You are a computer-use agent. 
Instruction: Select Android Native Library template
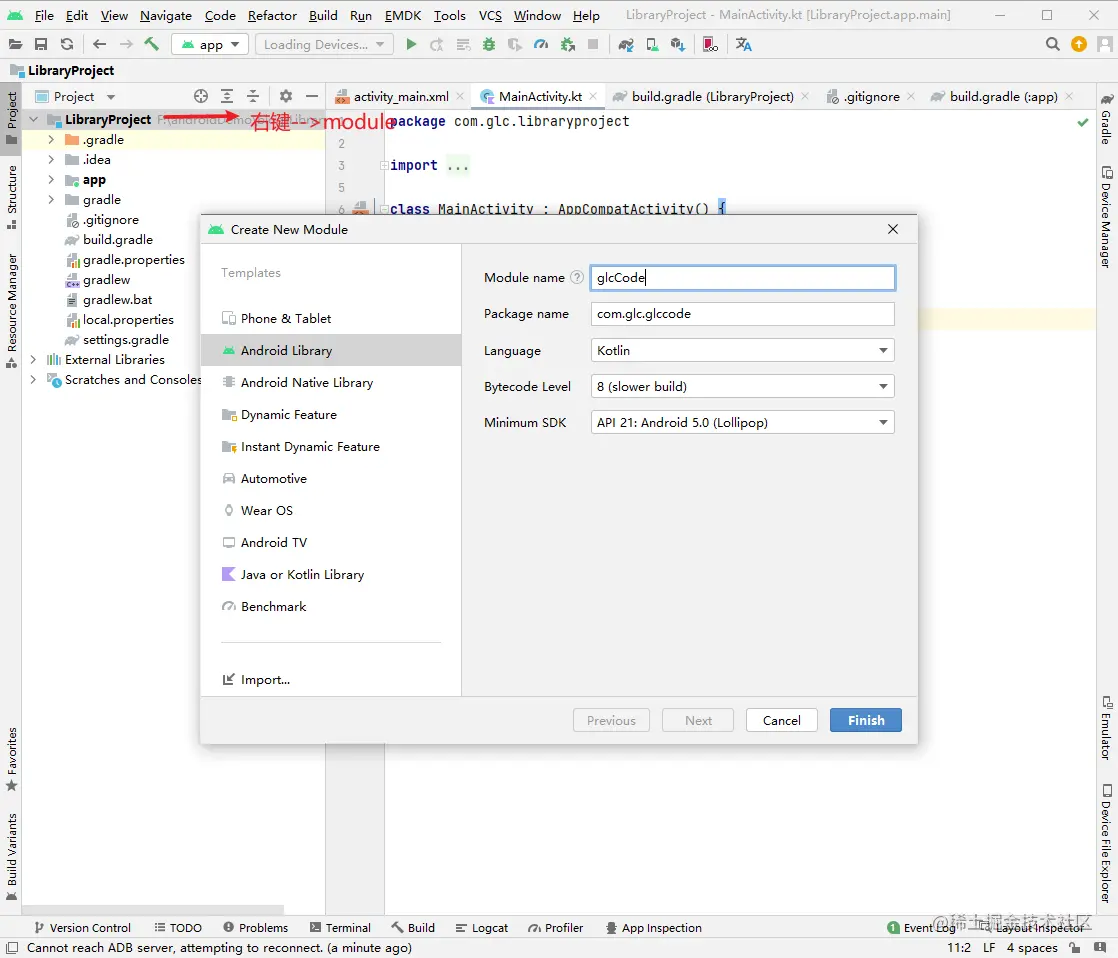331,382
